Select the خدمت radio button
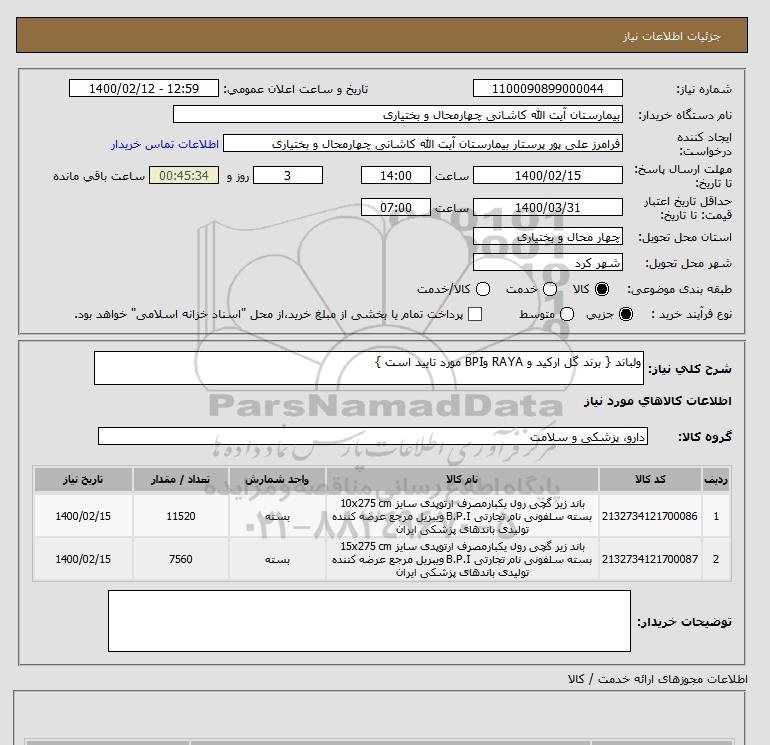Screen dimensions: 770x745 (550, 289)
